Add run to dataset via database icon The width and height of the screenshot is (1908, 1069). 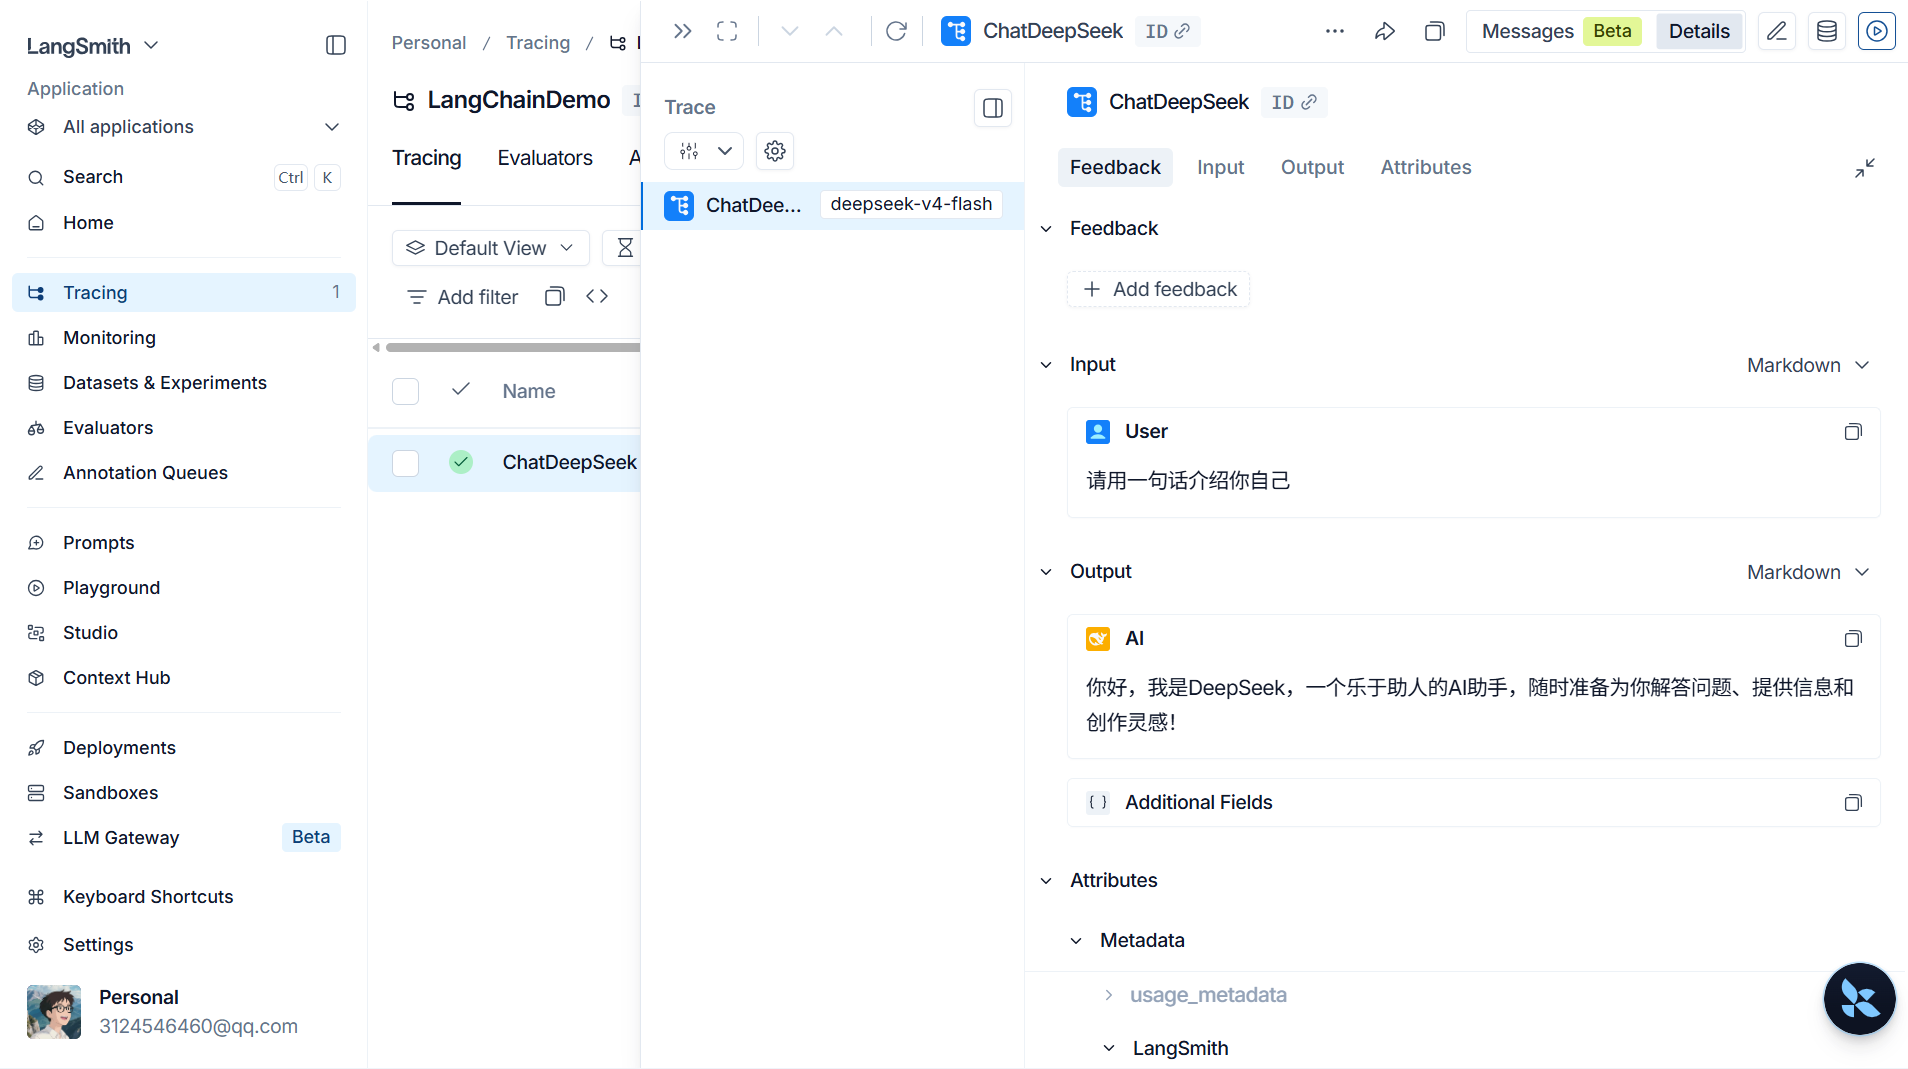[x=1827, y=31]
